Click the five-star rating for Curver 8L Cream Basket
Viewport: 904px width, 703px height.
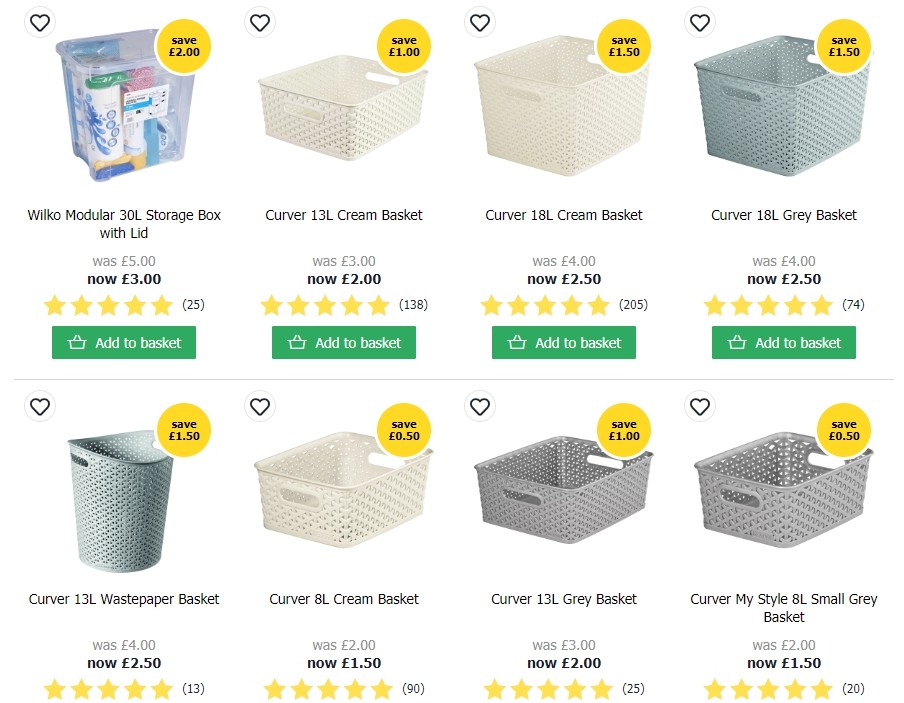click(327, 689)
